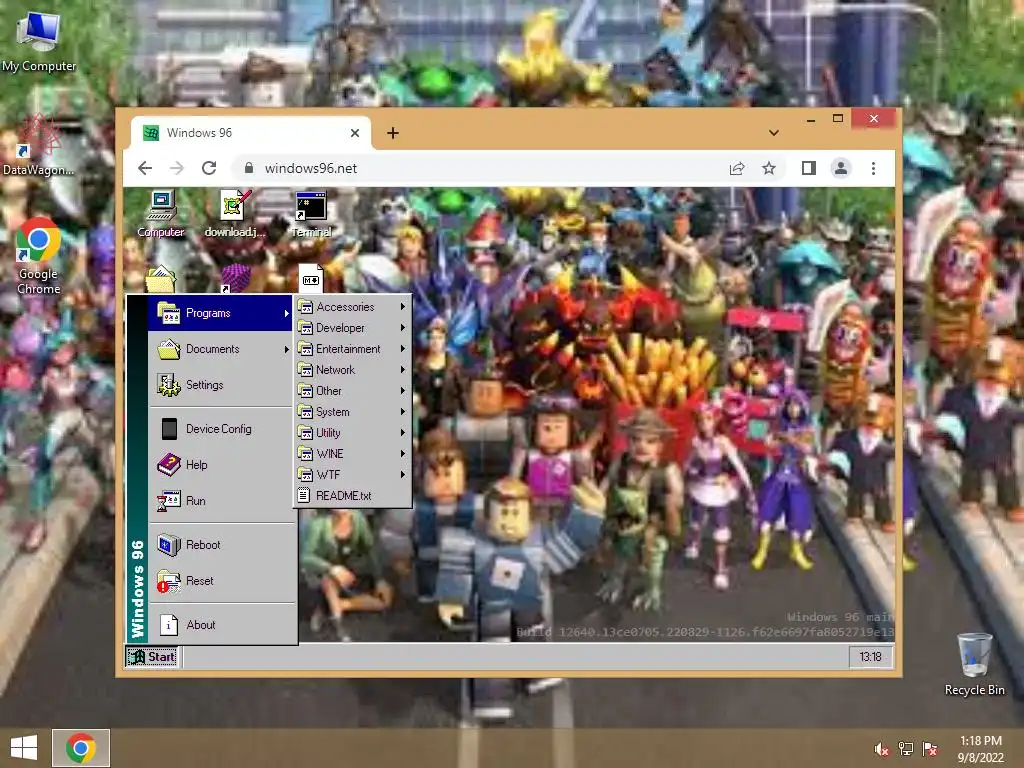Click Chrome icon in the taskbar
Image resolution: width=1024 pixels, height=768 pixels.
81,748
